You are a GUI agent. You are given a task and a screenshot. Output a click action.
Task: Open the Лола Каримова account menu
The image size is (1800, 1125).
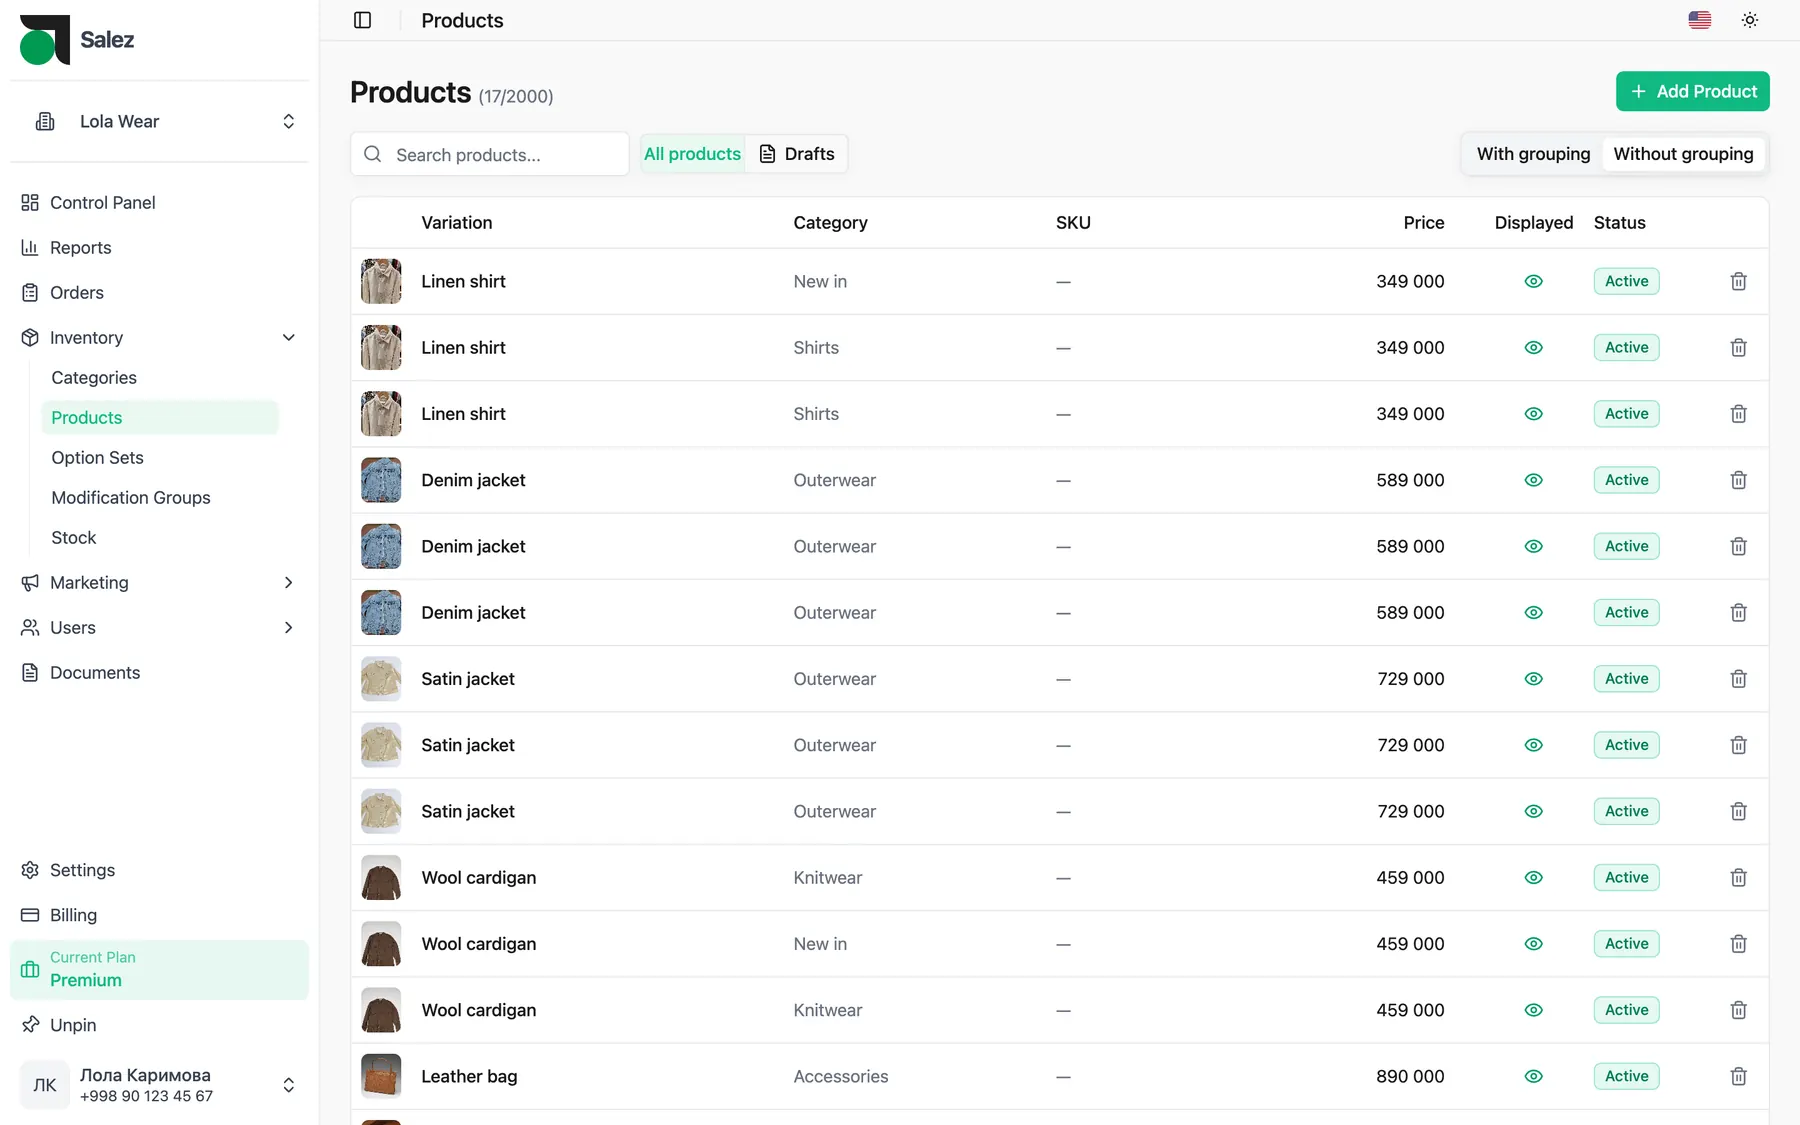[x=159, y=1086]
